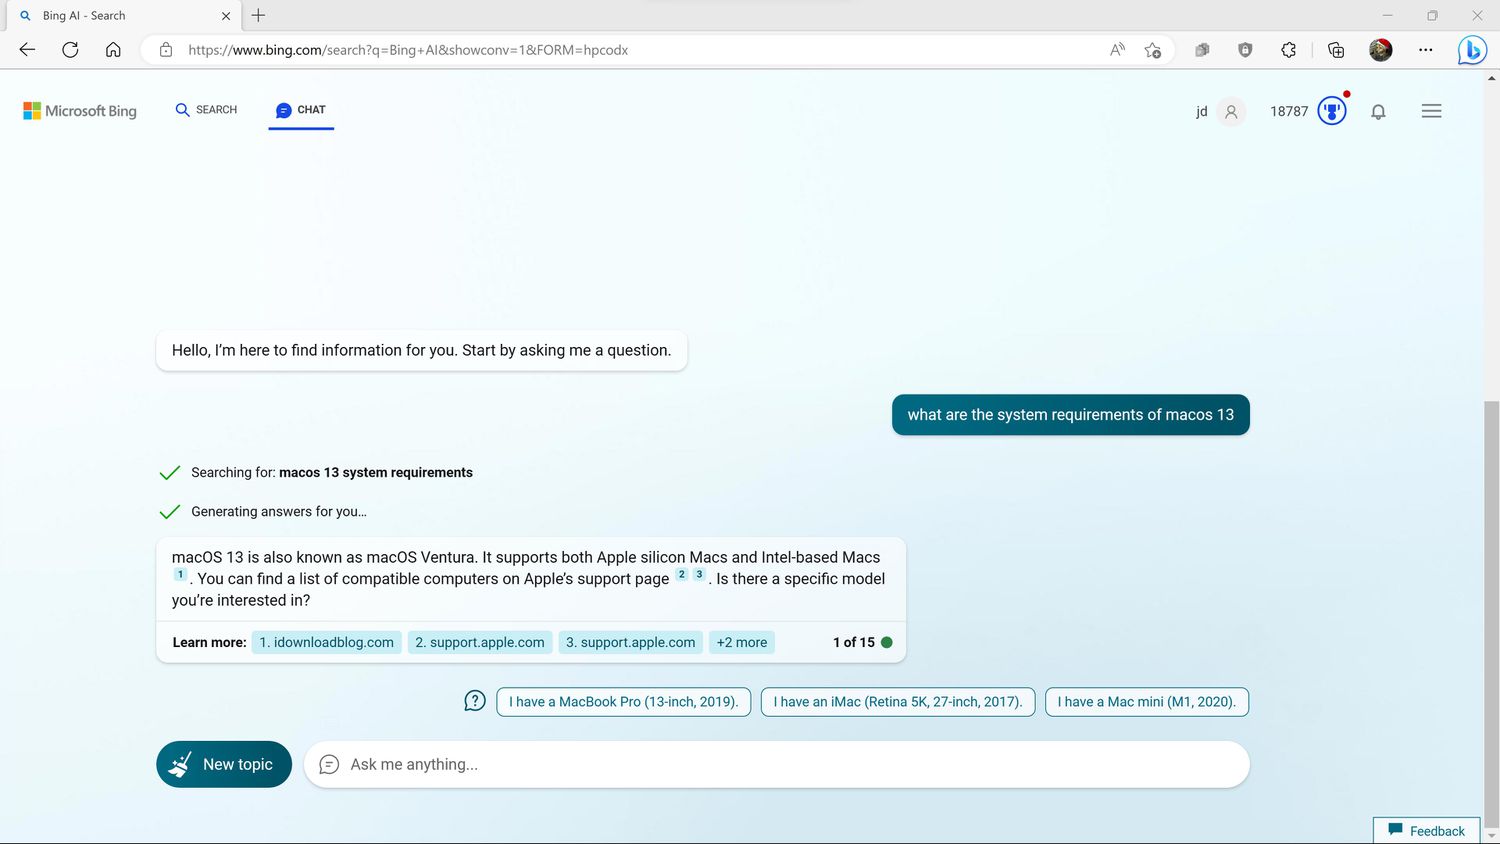Screen dimensions: 1500x844
Task: Start a New topic
Action: 224,764
